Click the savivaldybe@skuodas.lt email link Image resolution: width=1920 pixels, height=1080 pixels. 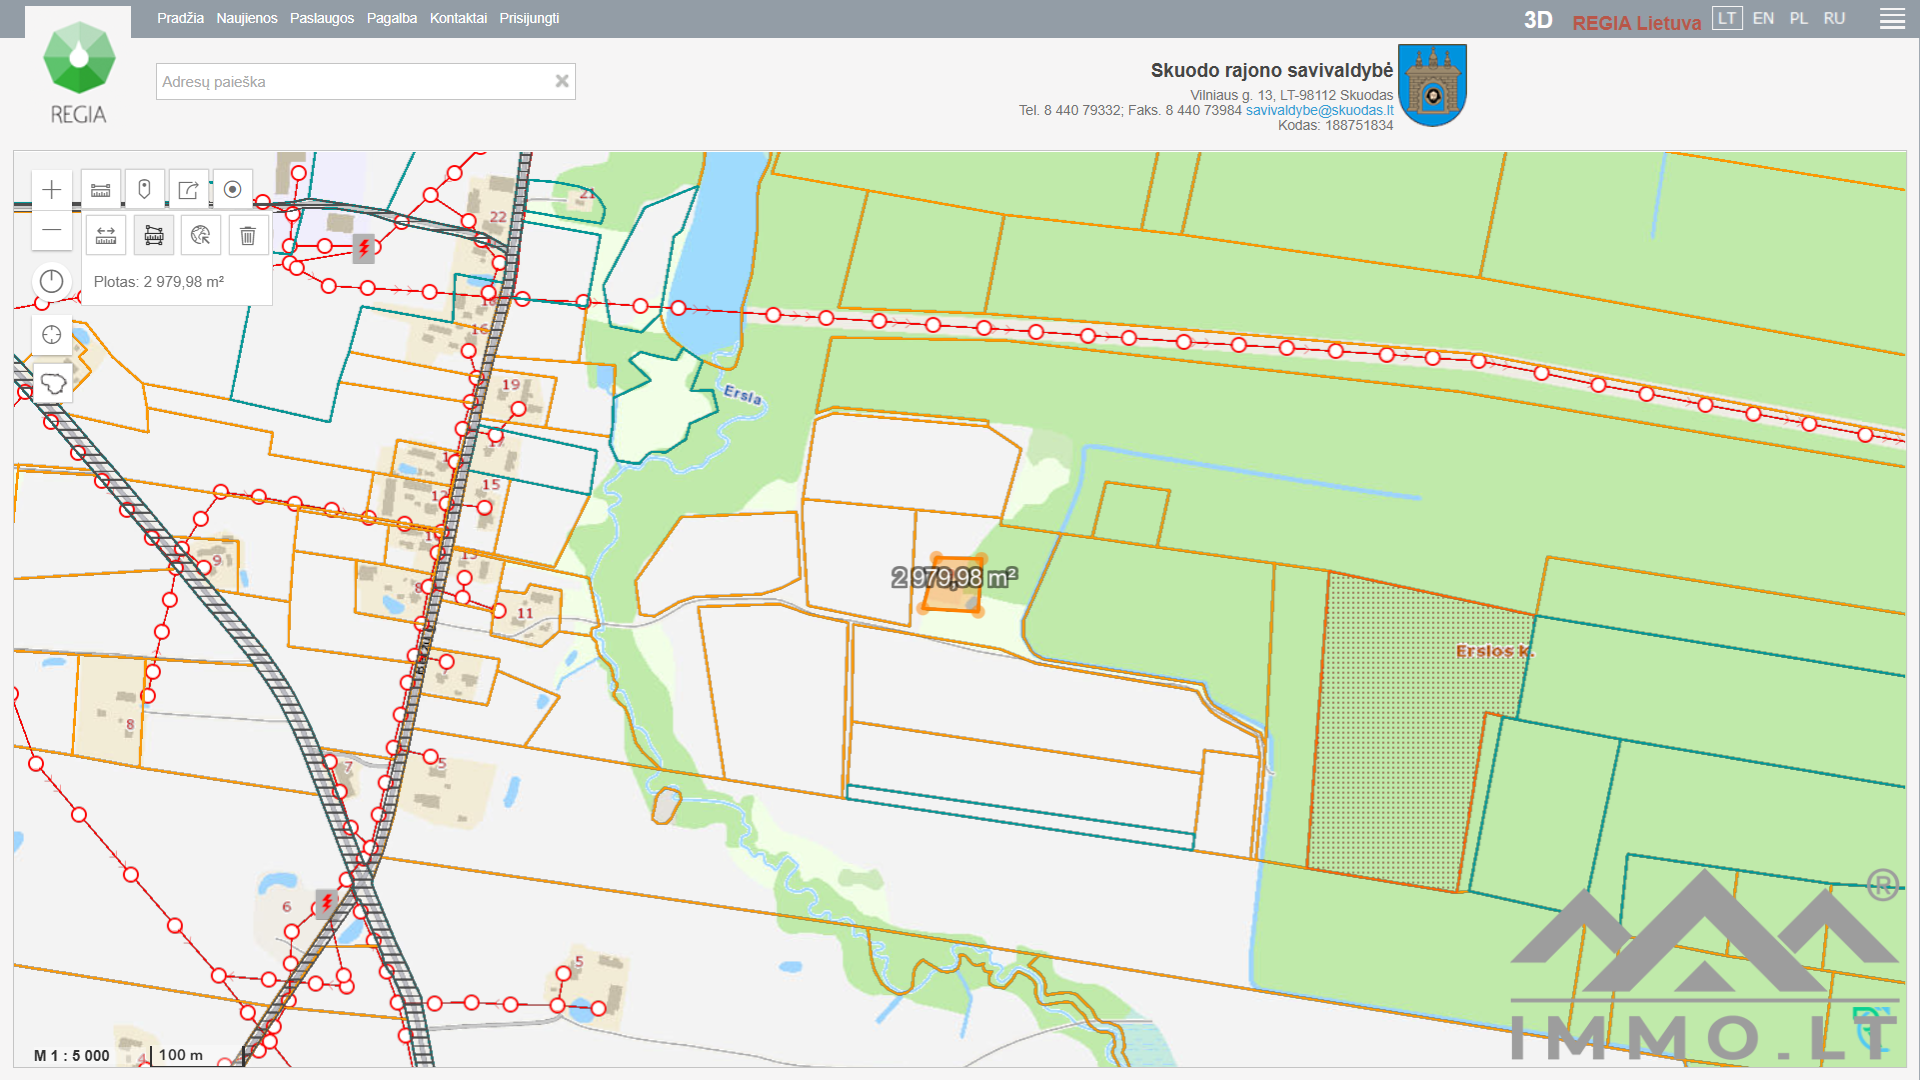click(x=1319, y=111)
